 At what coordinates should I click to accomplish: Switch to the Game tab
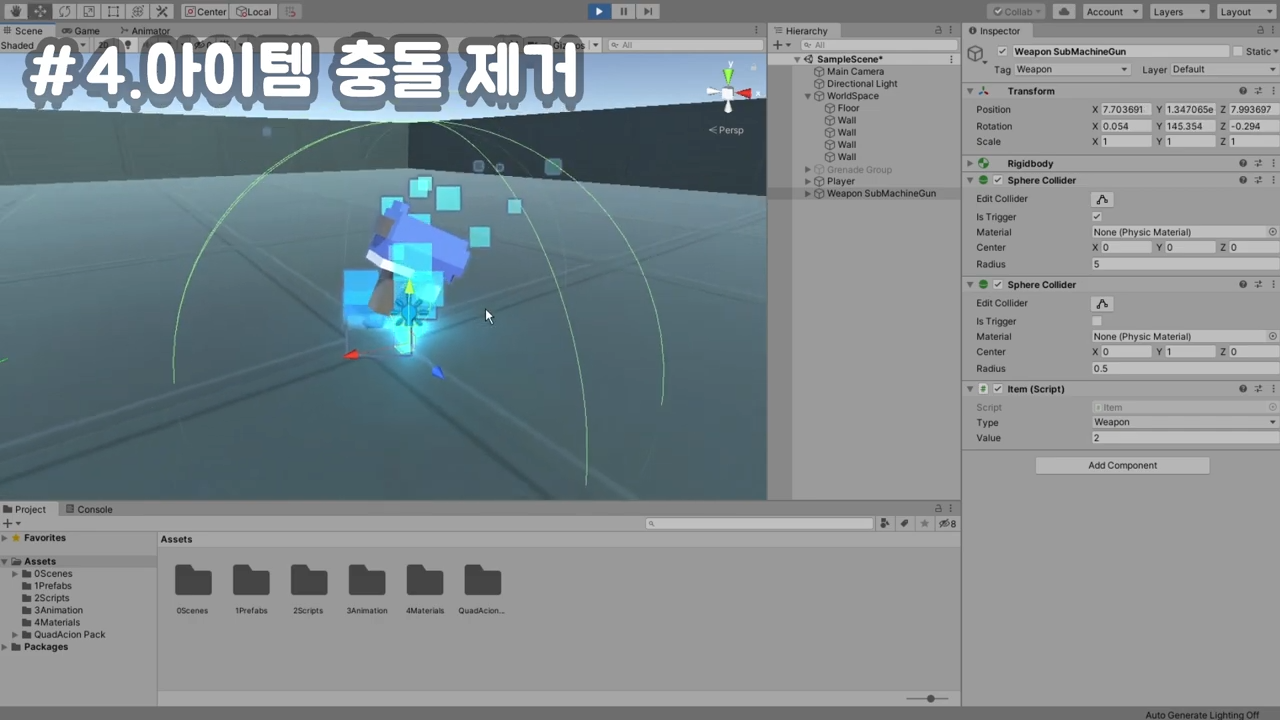click(81, 31)
